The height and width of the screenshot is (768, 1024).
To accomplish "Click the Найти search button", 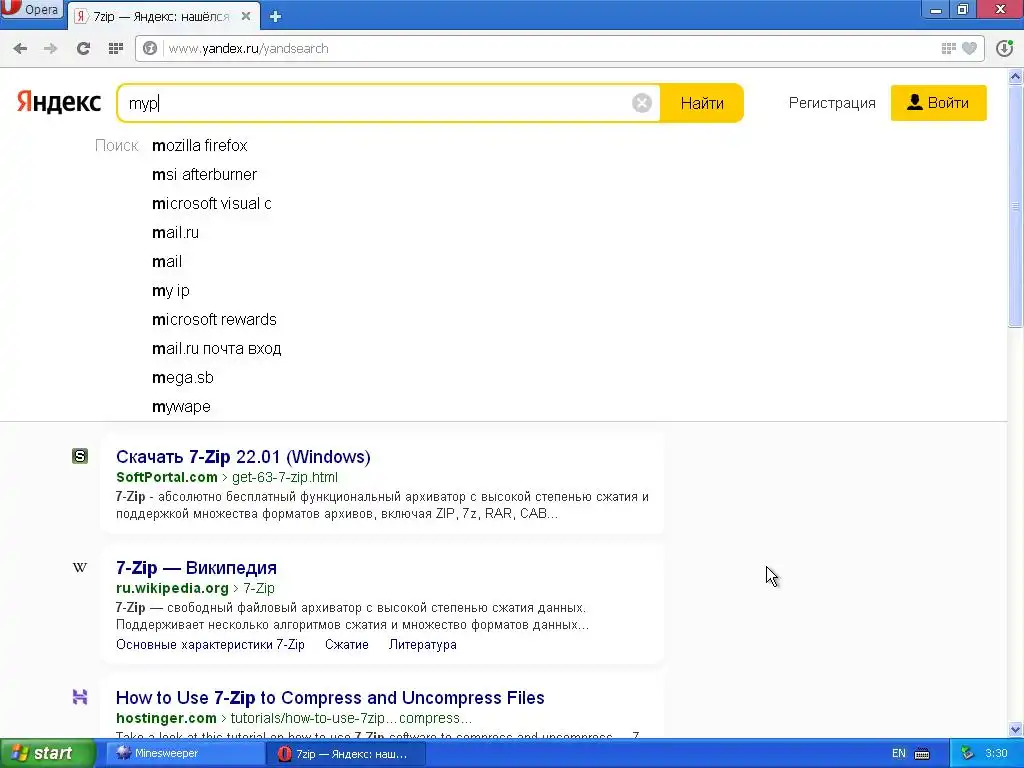I will point(702,103).
